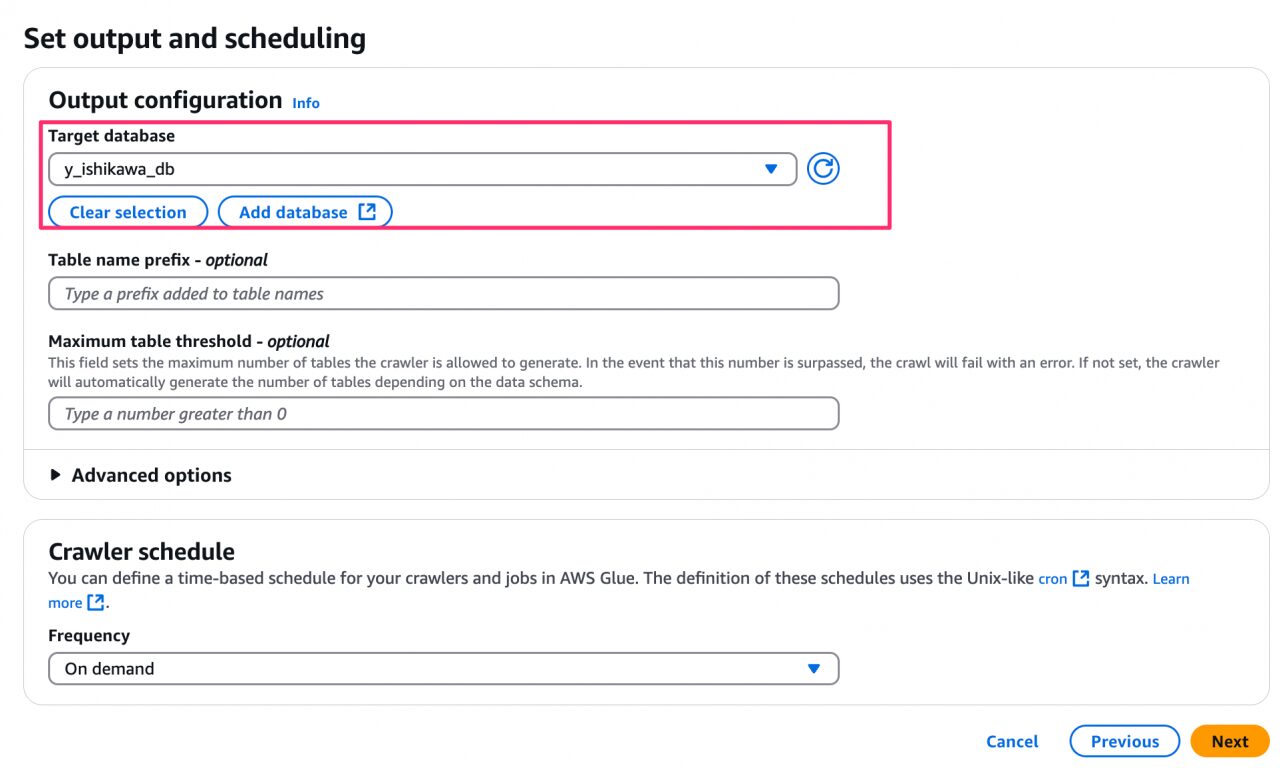Click the external link icon after Learn more
The height and width of the screenshot is (778, 1280).
click(x=96, y=602)
